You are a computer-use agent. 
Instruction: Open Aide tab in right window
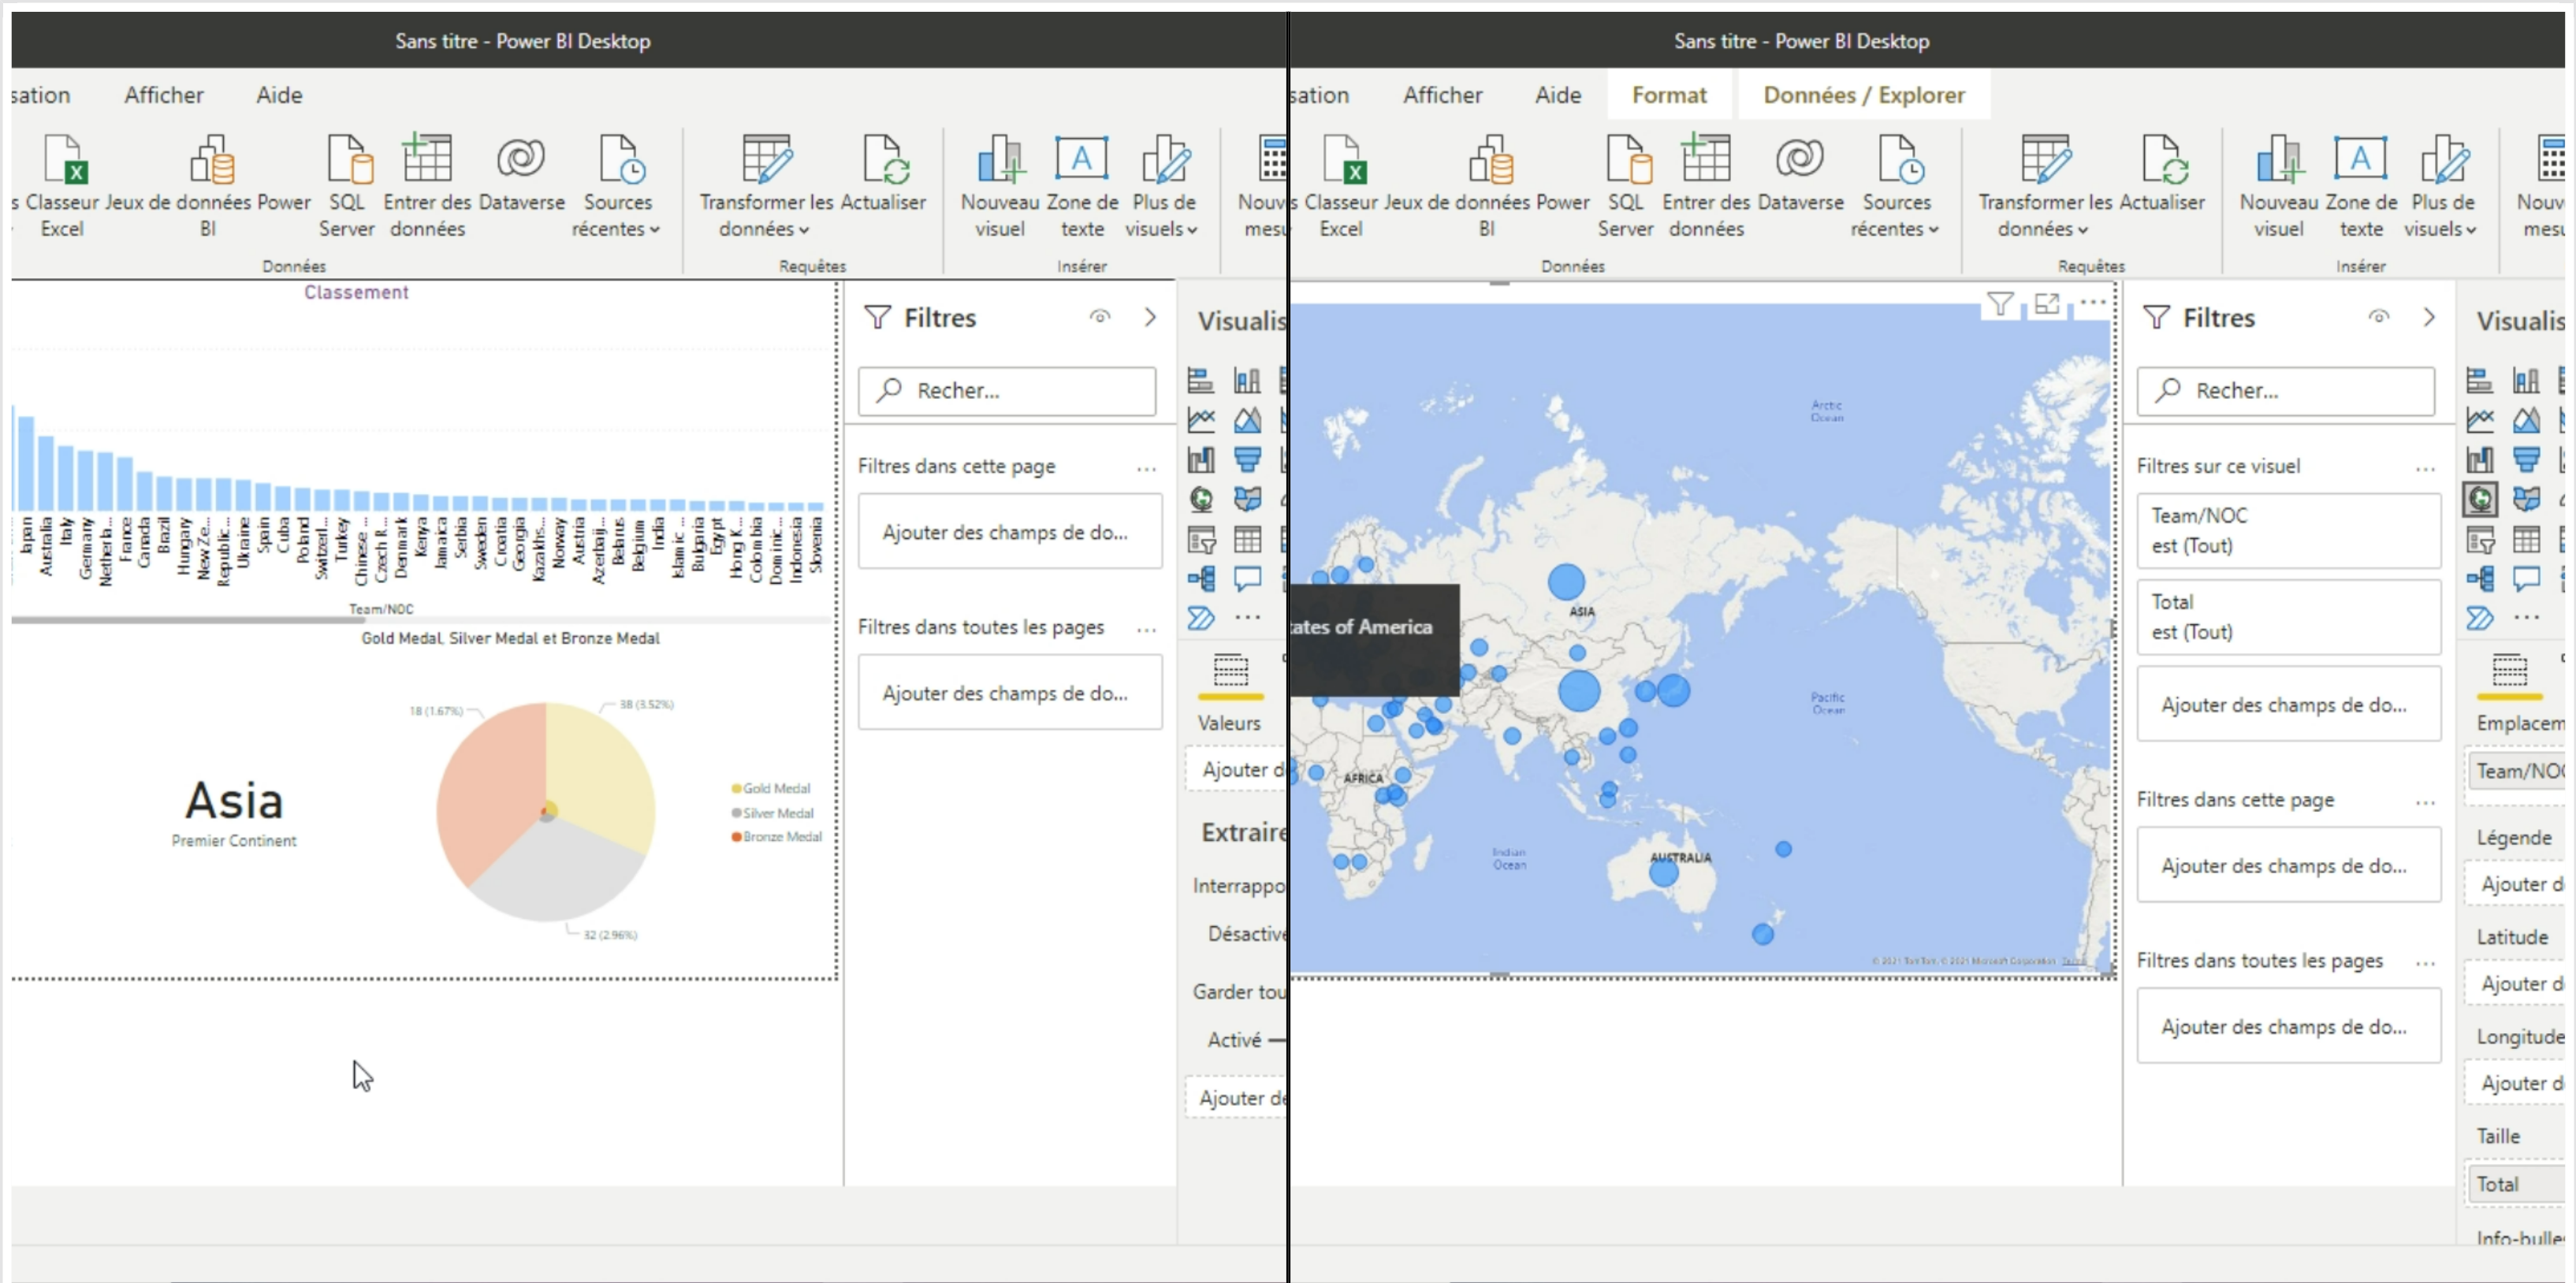pos(1558,95)
